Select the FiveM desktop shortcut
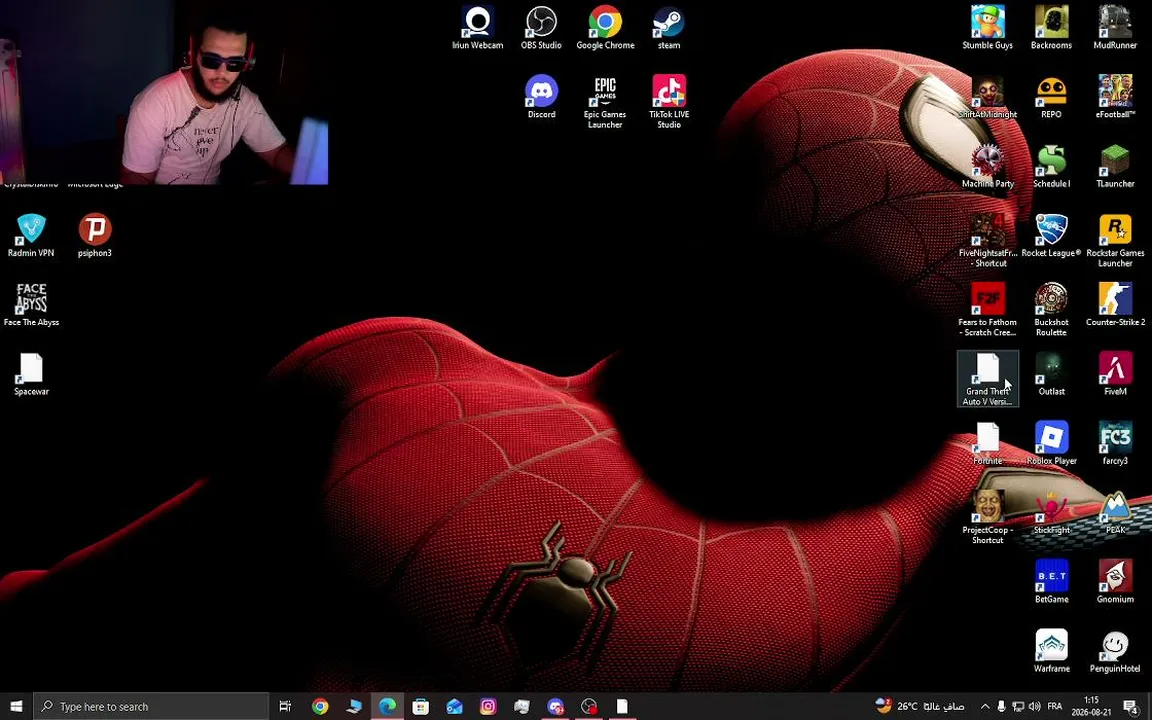 point(1115,373)
